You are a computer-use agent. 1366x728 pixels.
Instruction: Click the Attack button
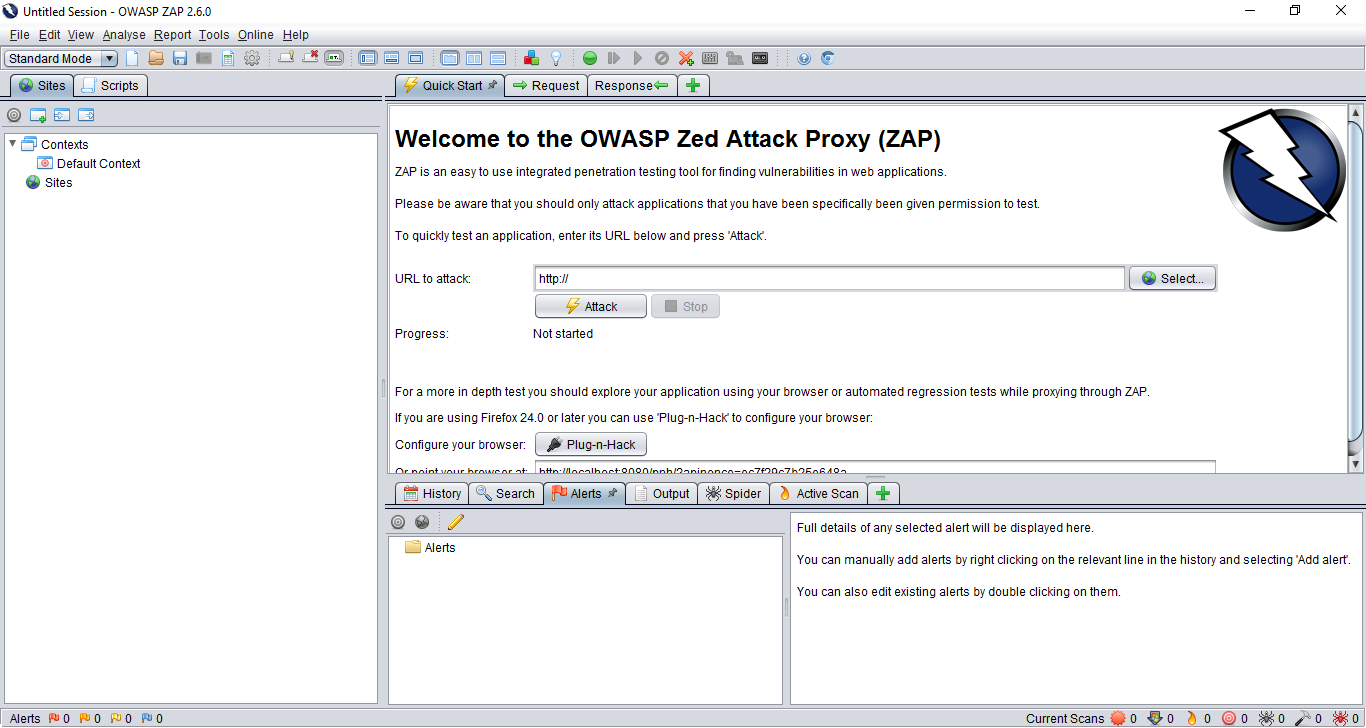(591, 306)
